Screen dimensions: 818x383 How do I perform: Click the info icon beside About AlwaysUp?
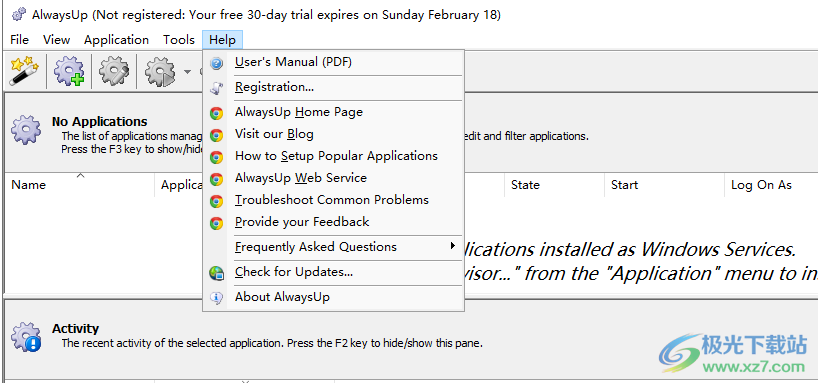point(216,298)
